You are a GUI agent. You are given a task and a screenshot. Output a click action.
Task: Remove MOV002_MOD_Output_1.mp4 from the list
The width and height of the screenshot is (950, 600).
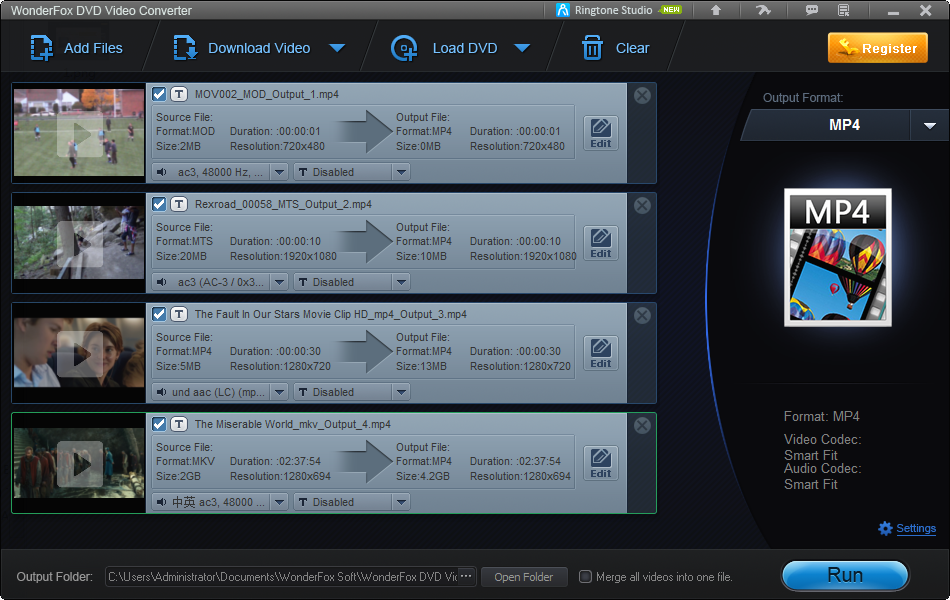[x=642, y=95]
